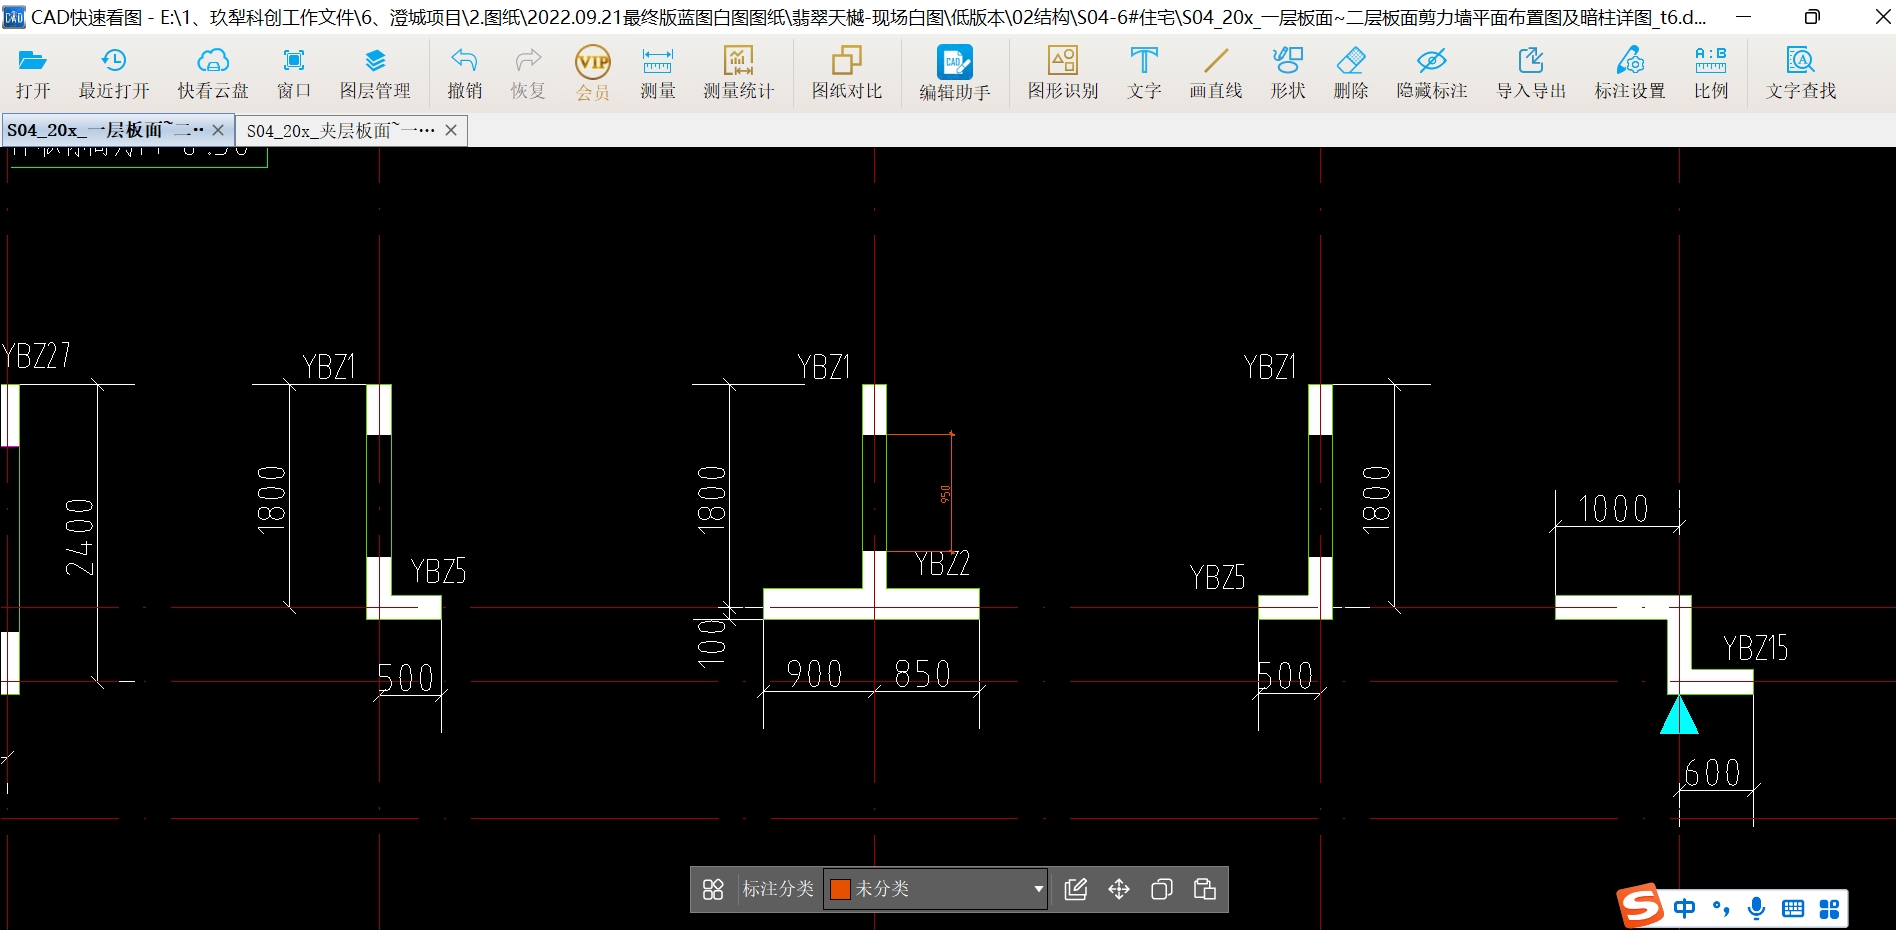Click the 1000 dimension text
This screenshot has height=930, width=1896.
coord(1613,509)
